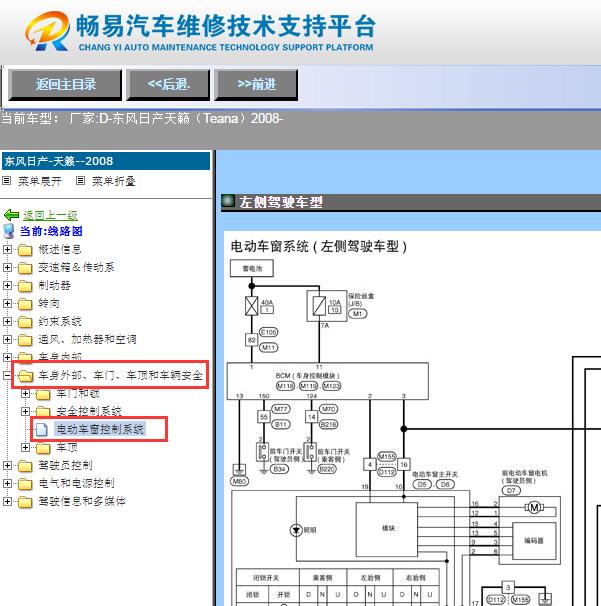Click the 编码器 block in wiring diagram
Screen dimensions: 601x606
coord(534,541)
